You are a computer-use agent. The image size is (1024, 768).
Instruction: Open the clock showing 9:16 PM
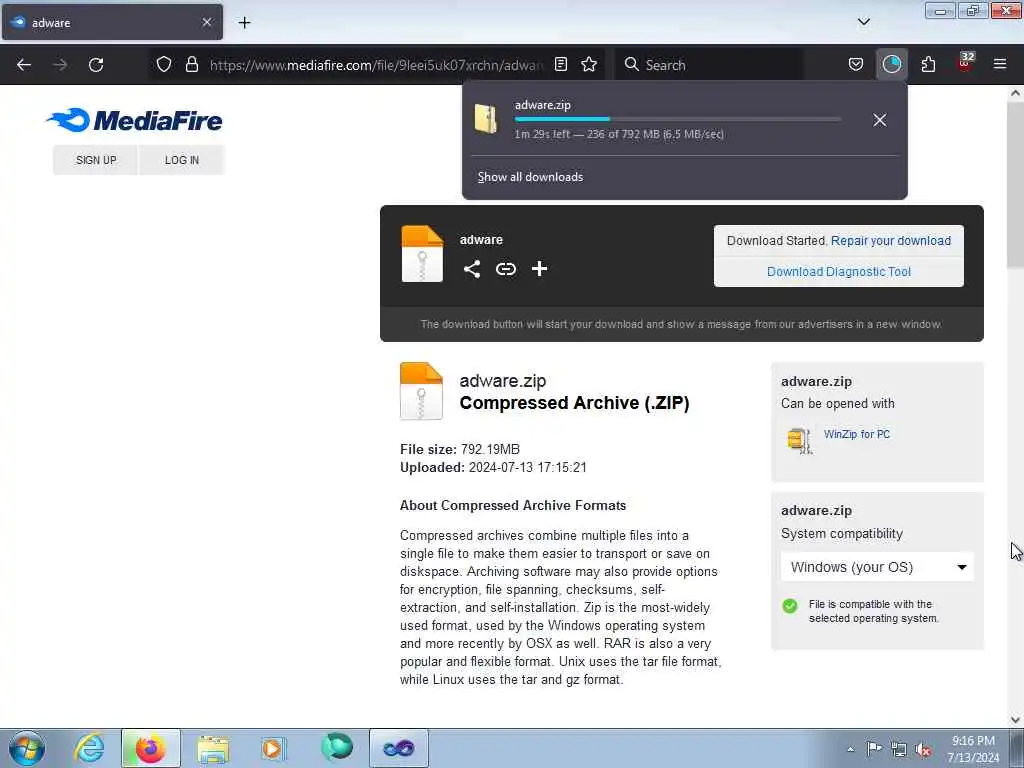tap(973, 748)
